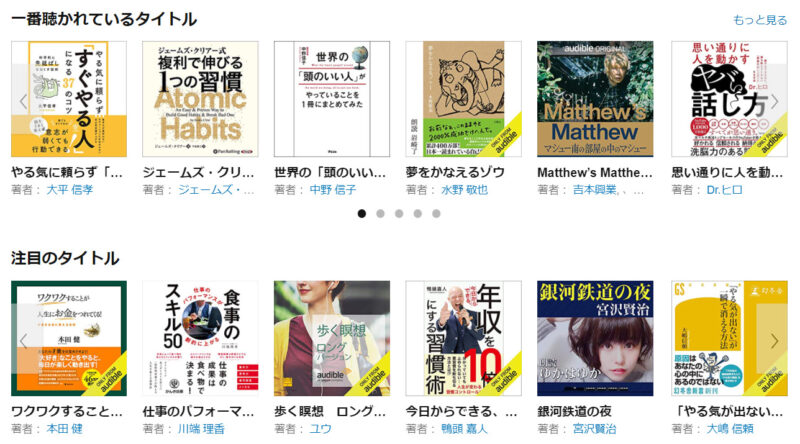The image size is (800, 444).
Task: Click author link 宮沢賢治
Action: [x=594, y=429]
